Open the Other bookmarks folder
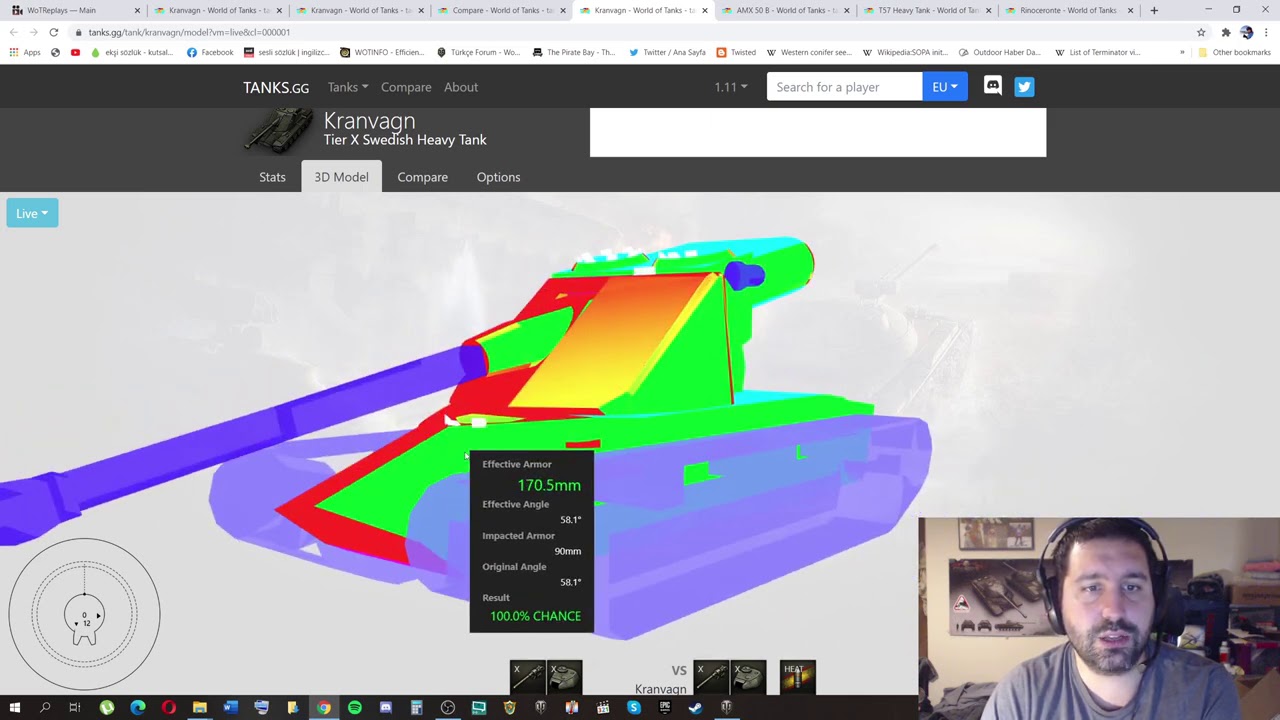Image resolution: width=1280 pixels, height=720 pixels. (x=1235, y=52)
